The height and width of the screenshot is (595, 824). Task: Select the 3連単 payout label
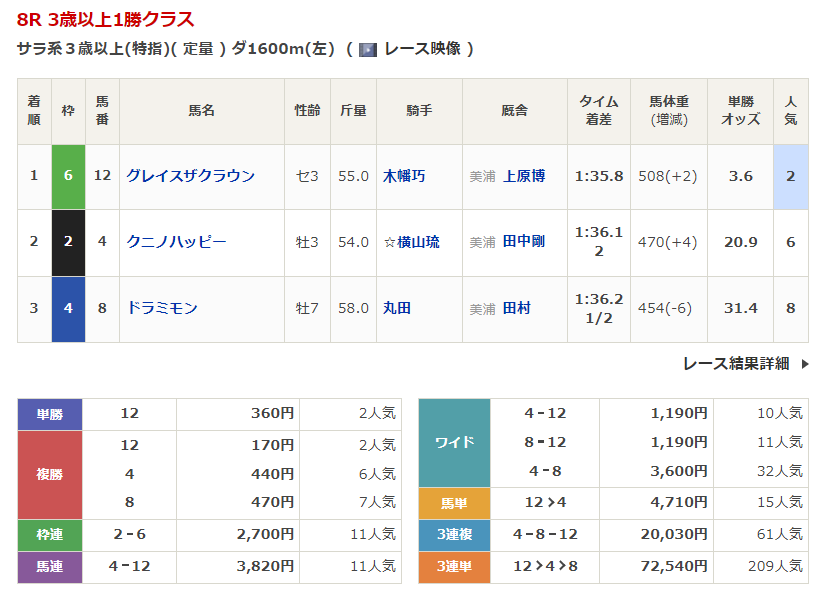point(454,567)
